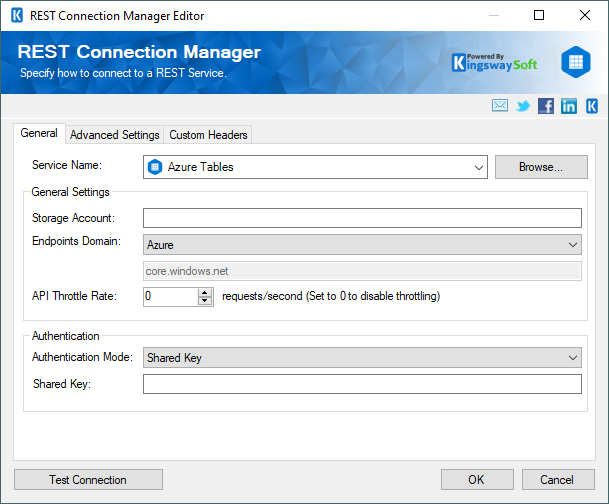Click the Authentication Mode label
Screen dimensions: 609x504
(82, 357)
